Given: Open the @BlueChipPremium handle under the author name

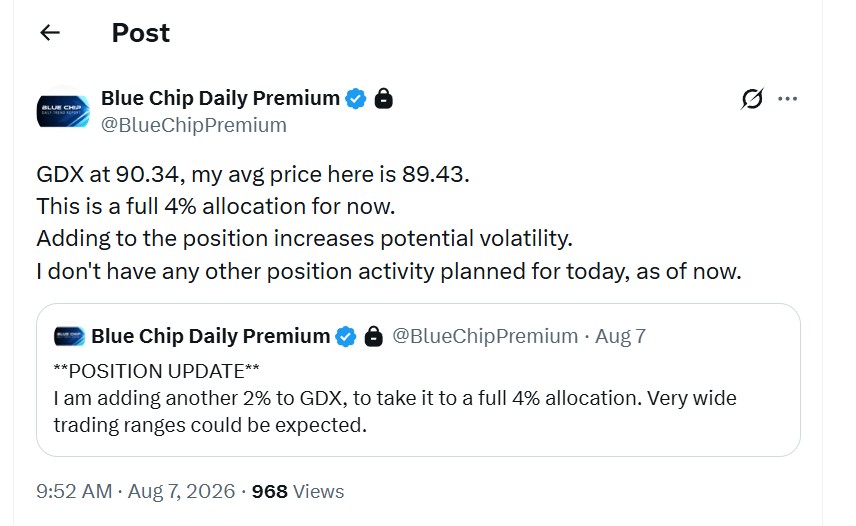Looking at the screenshot, I should tap(194, 125).
